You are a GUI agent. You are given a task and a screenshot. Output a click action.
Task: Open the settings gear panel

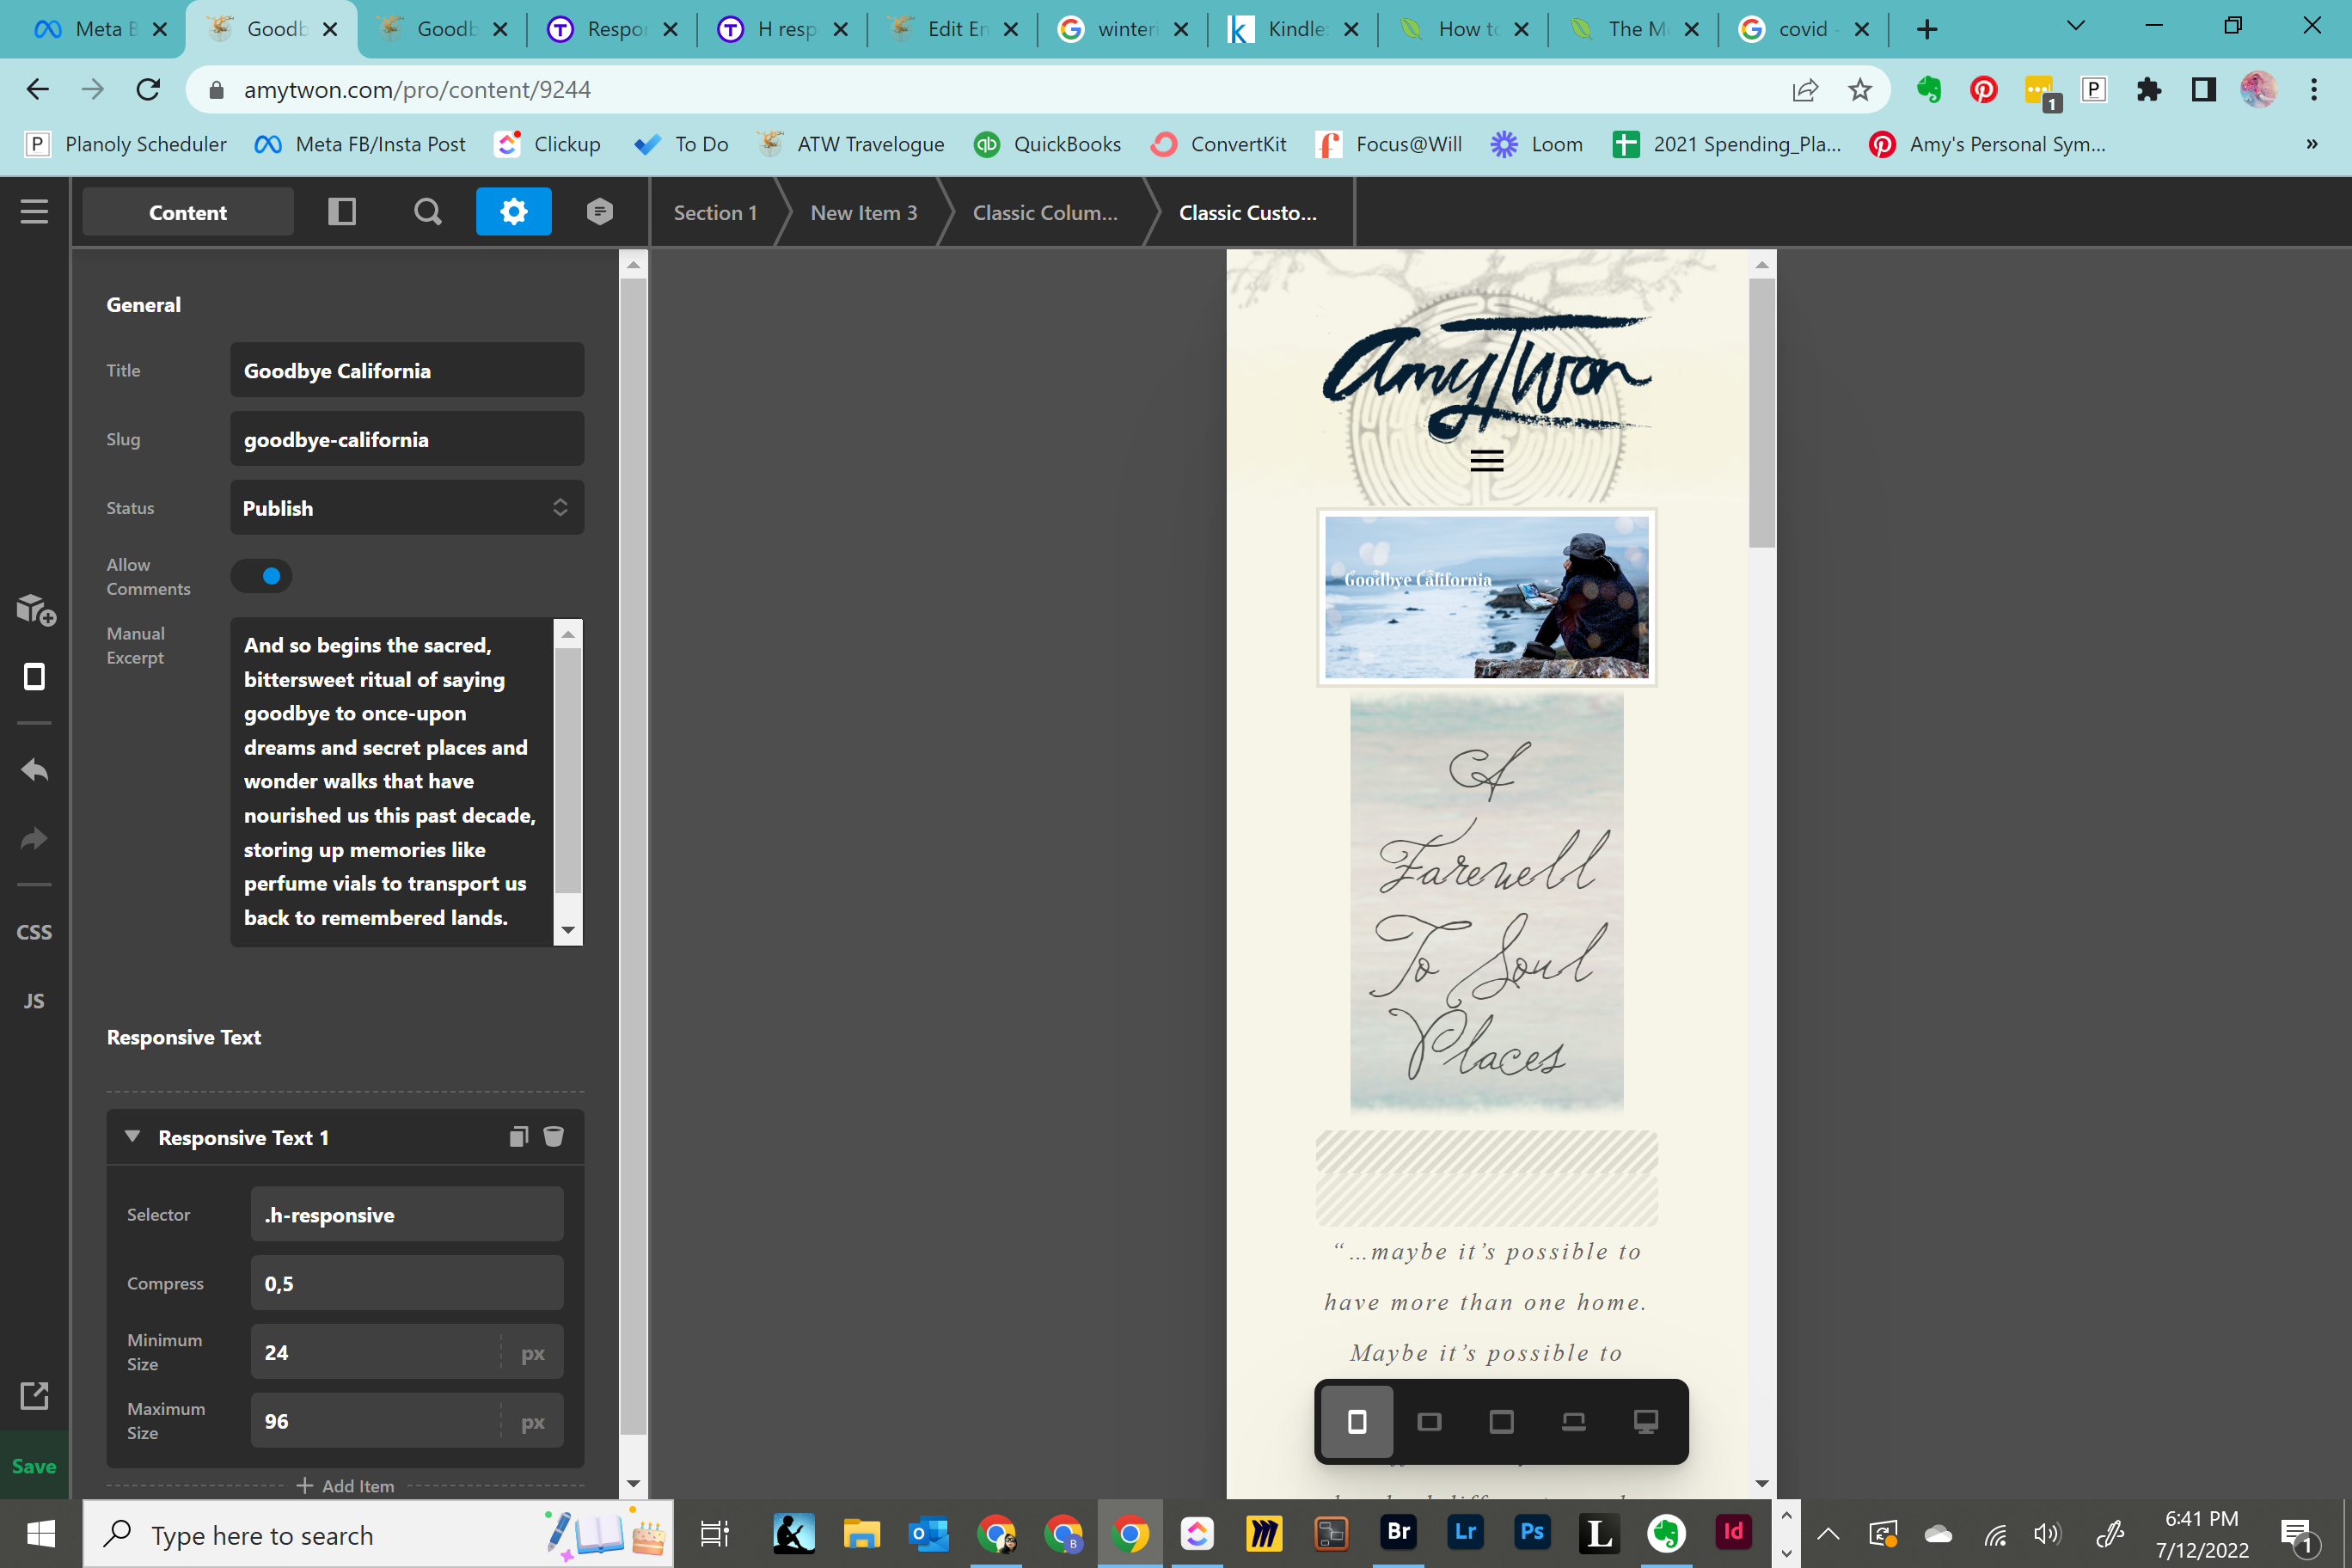(513, 212)
